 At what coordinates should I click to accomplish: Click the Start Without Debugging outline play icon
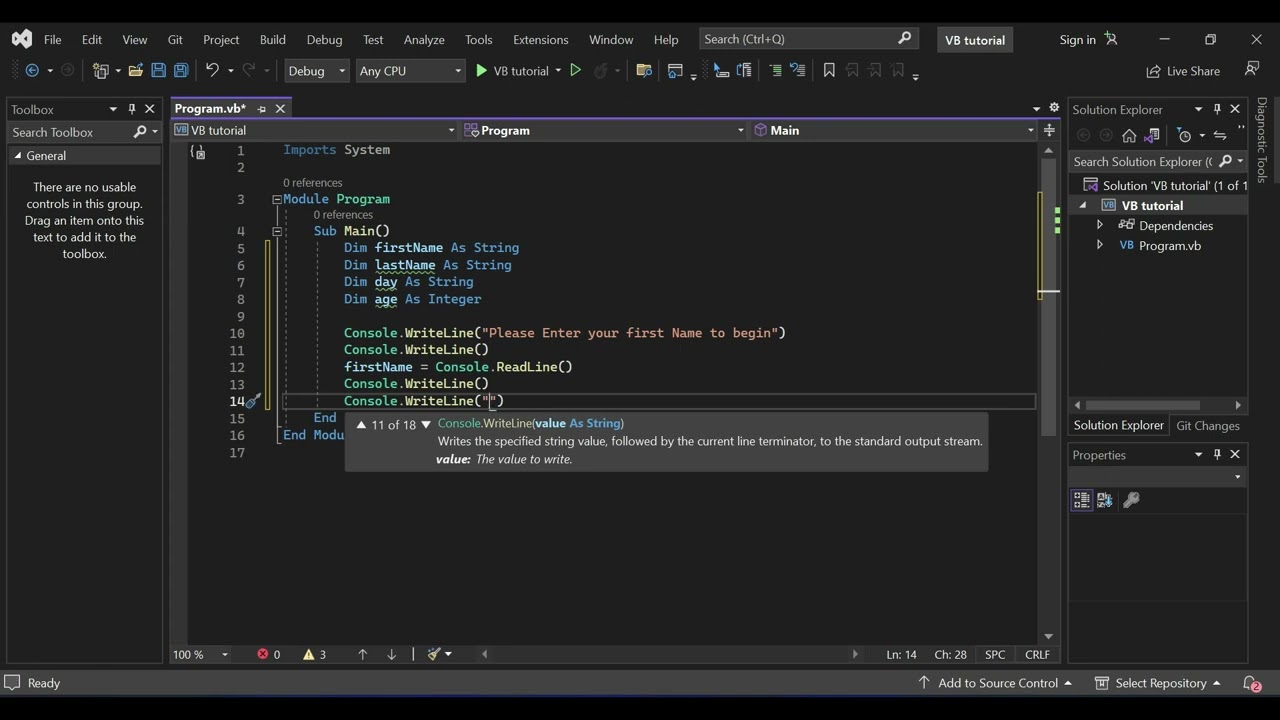[x=575, y=71]
